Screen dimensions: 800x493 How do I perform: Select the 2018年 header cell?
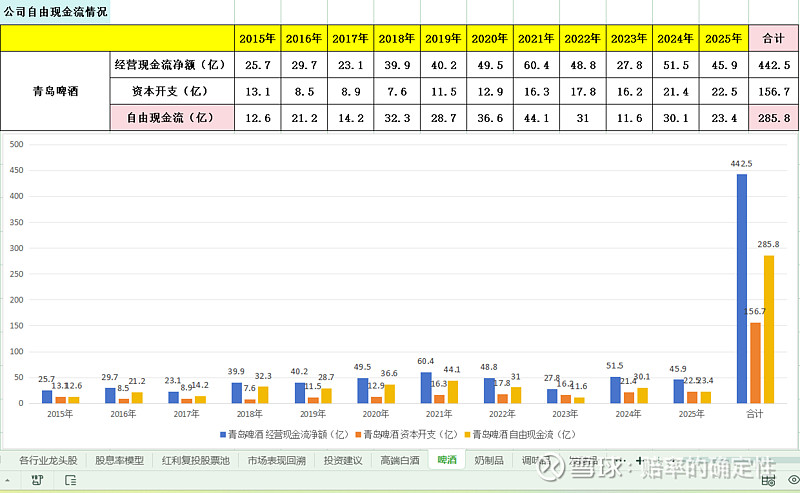click(396, 38)
